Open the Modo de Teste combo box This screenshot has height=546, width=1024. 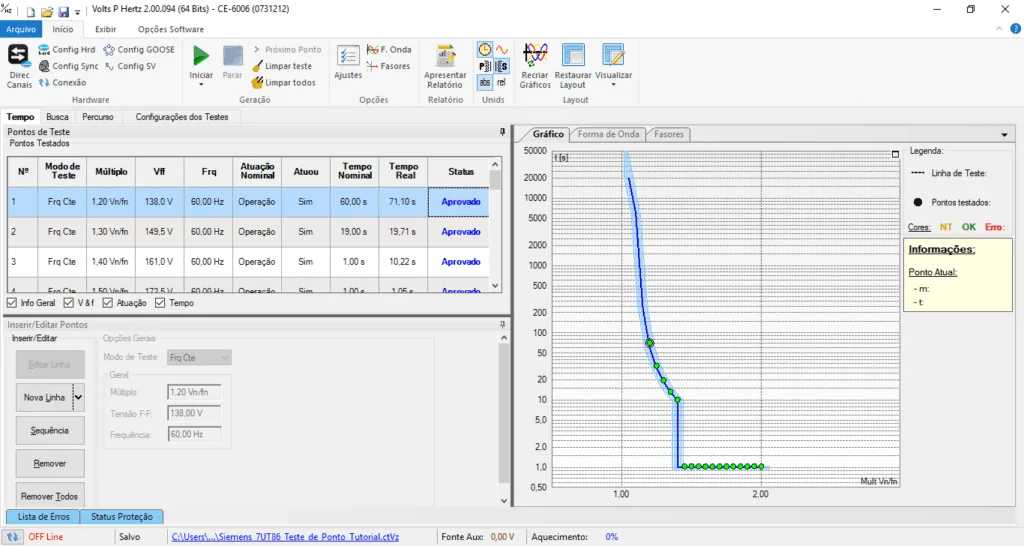pos(199,357)
